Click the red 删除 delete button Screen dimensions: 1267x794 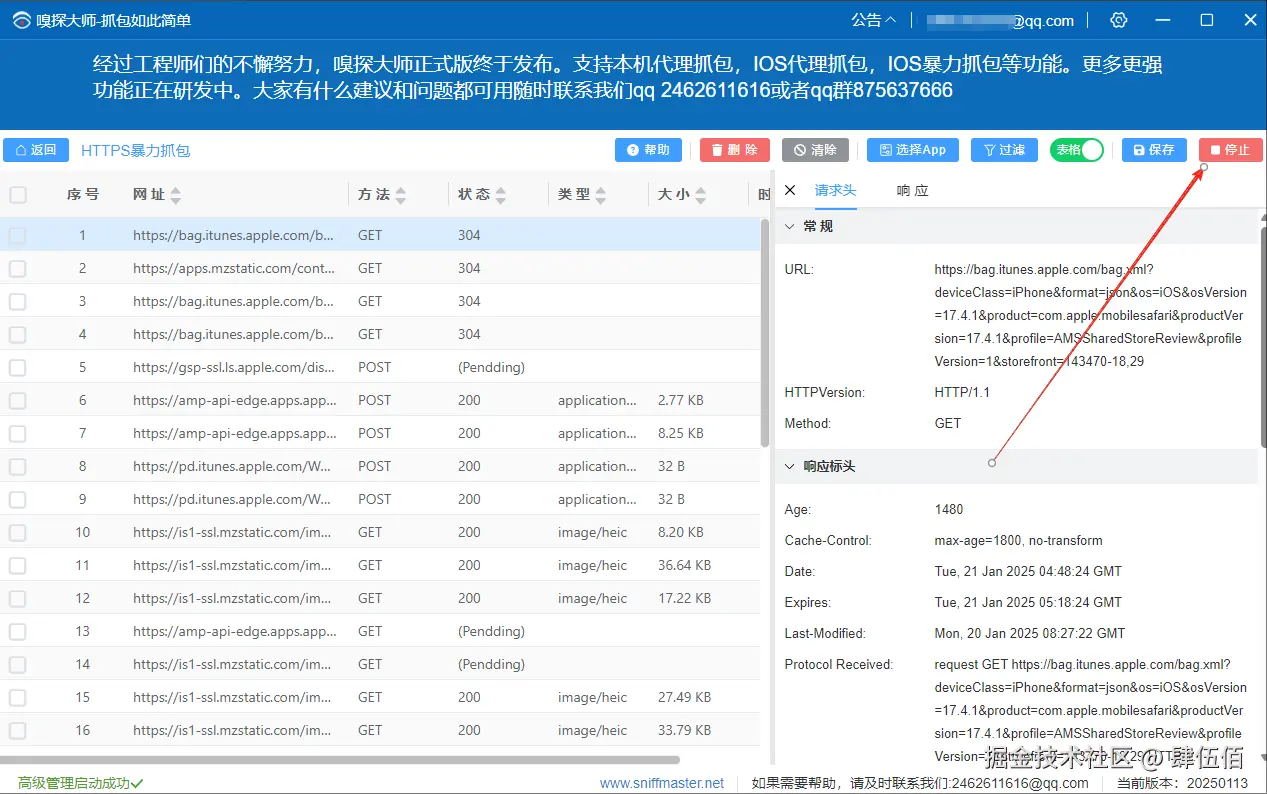coord(734,150)
